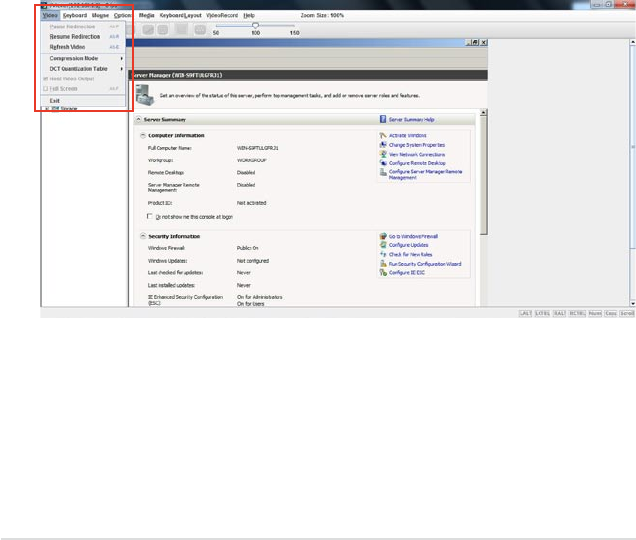Close the open Video menu via its title
Viewport: 636px width, 540px height.
[50, 15]
